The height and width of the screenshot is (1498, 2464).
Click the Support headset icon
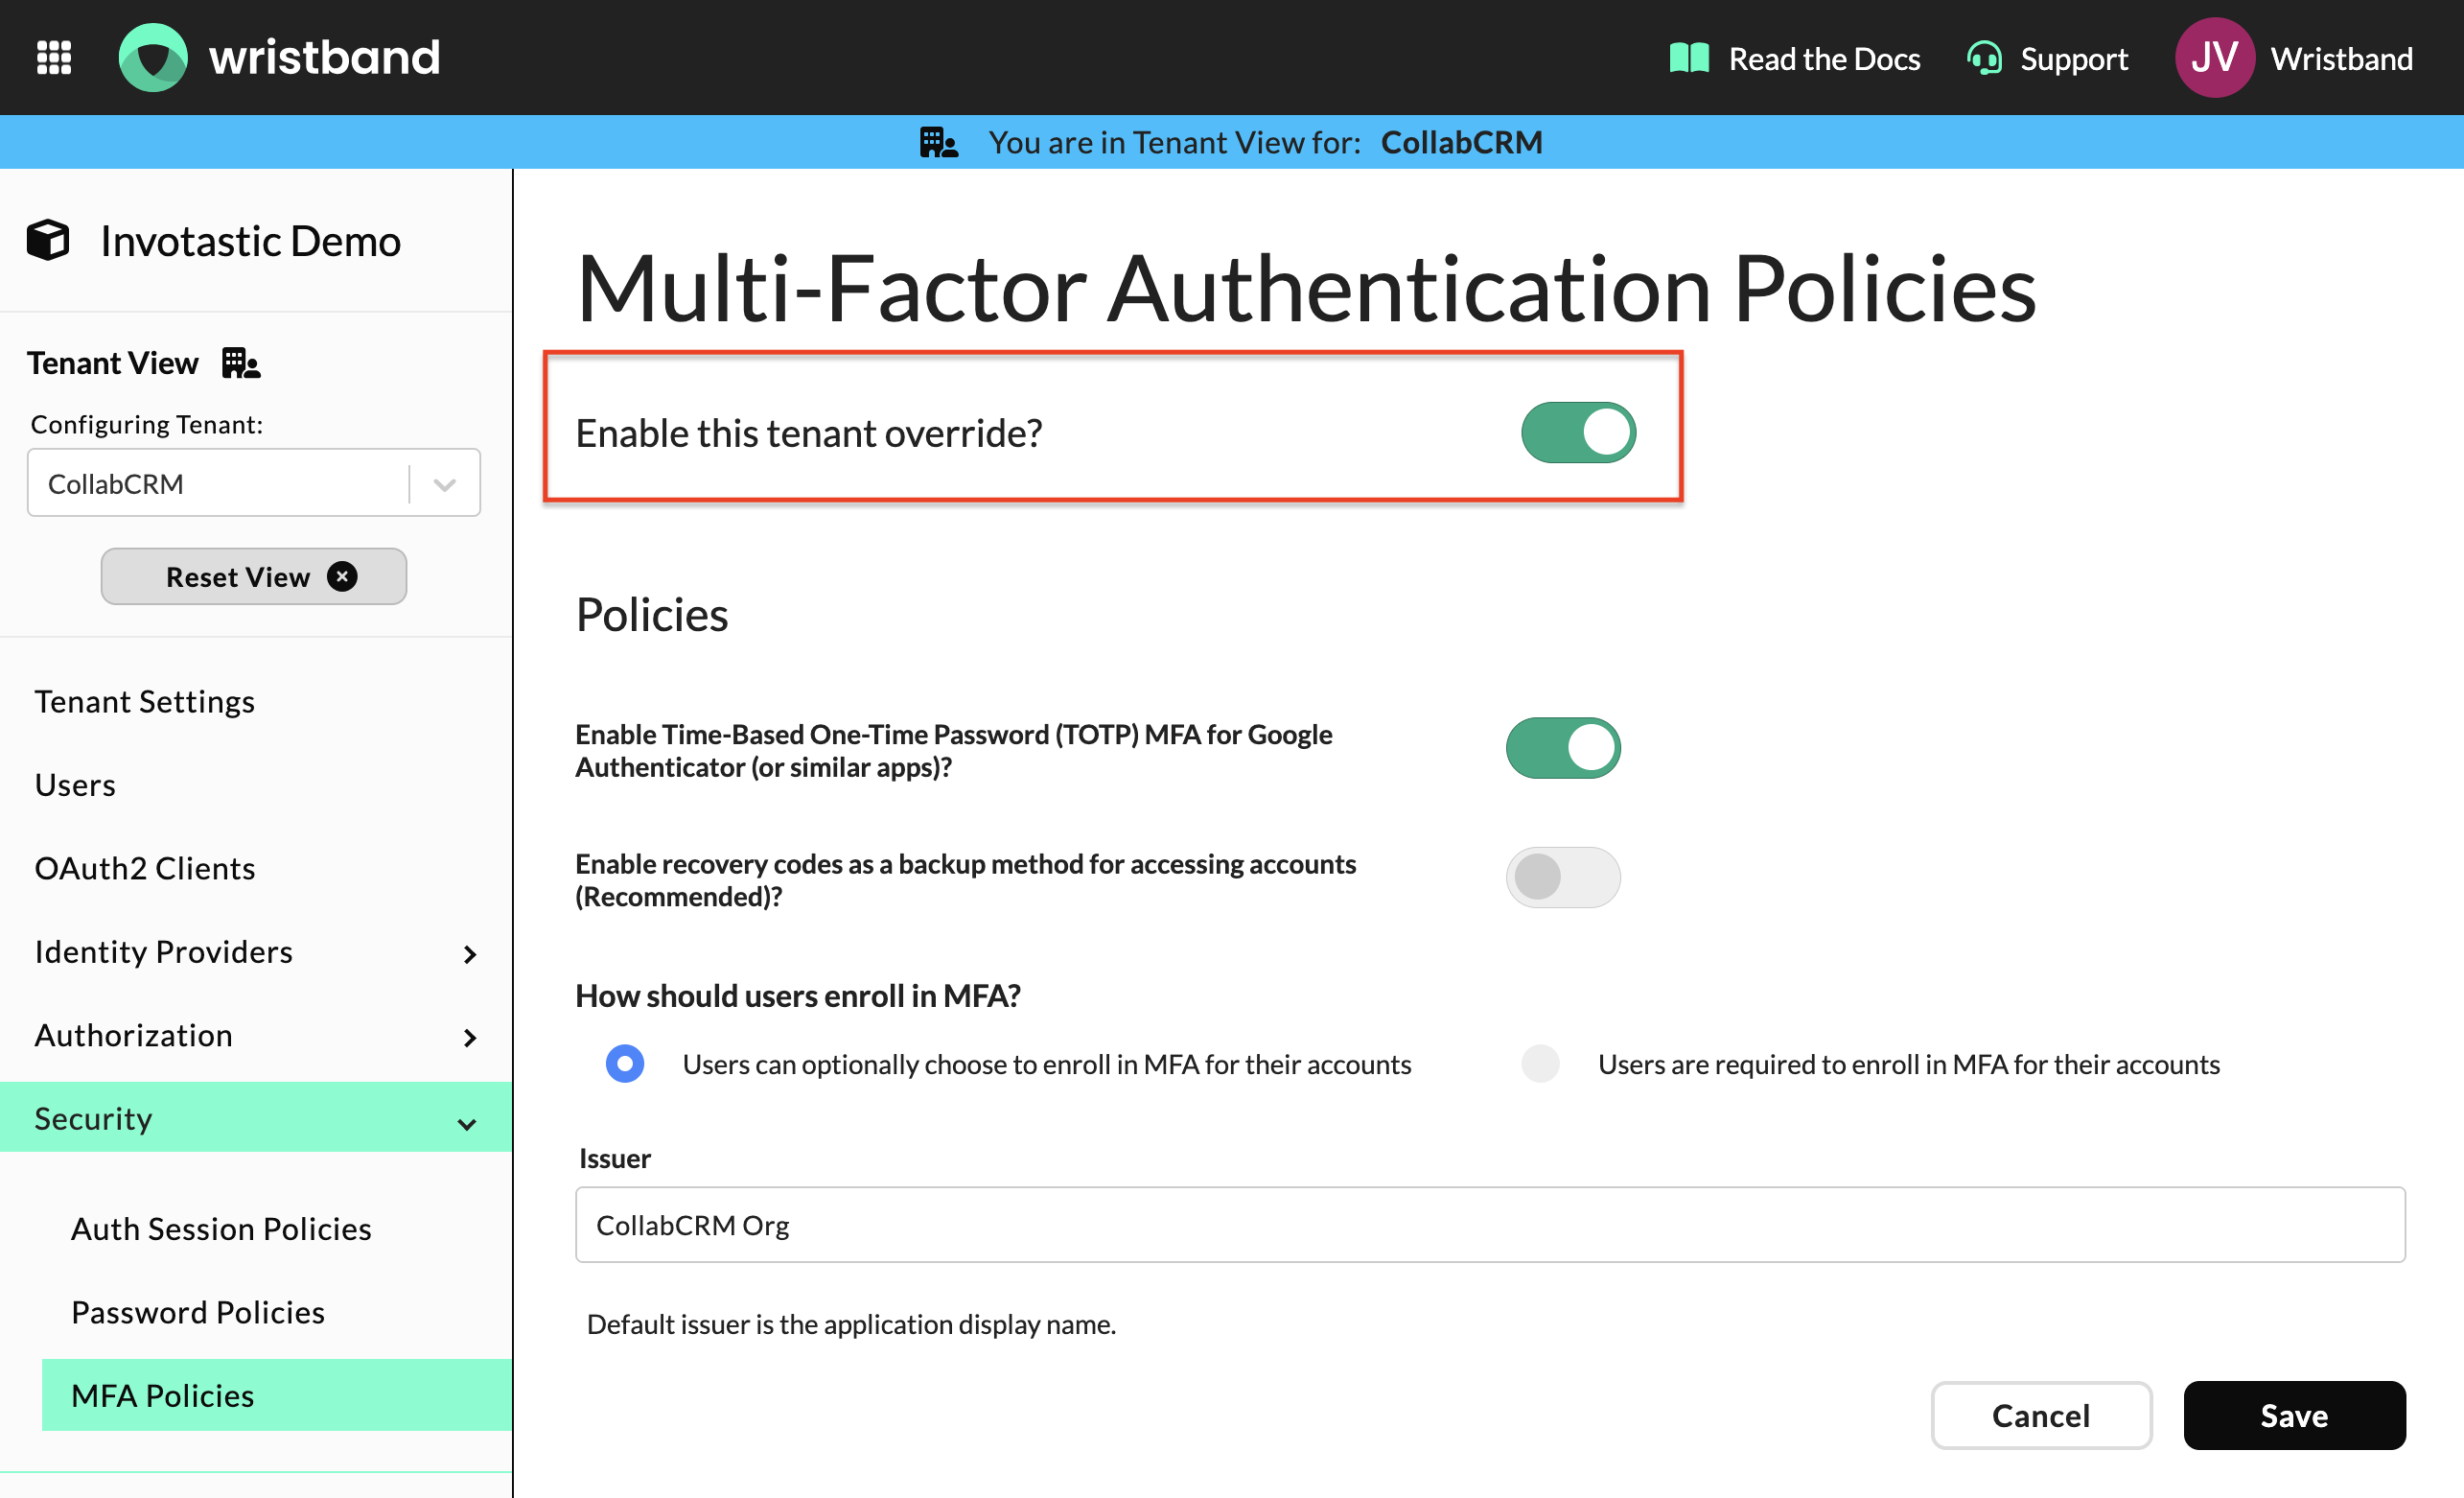pyautogui.click(x=1984, y=58)
